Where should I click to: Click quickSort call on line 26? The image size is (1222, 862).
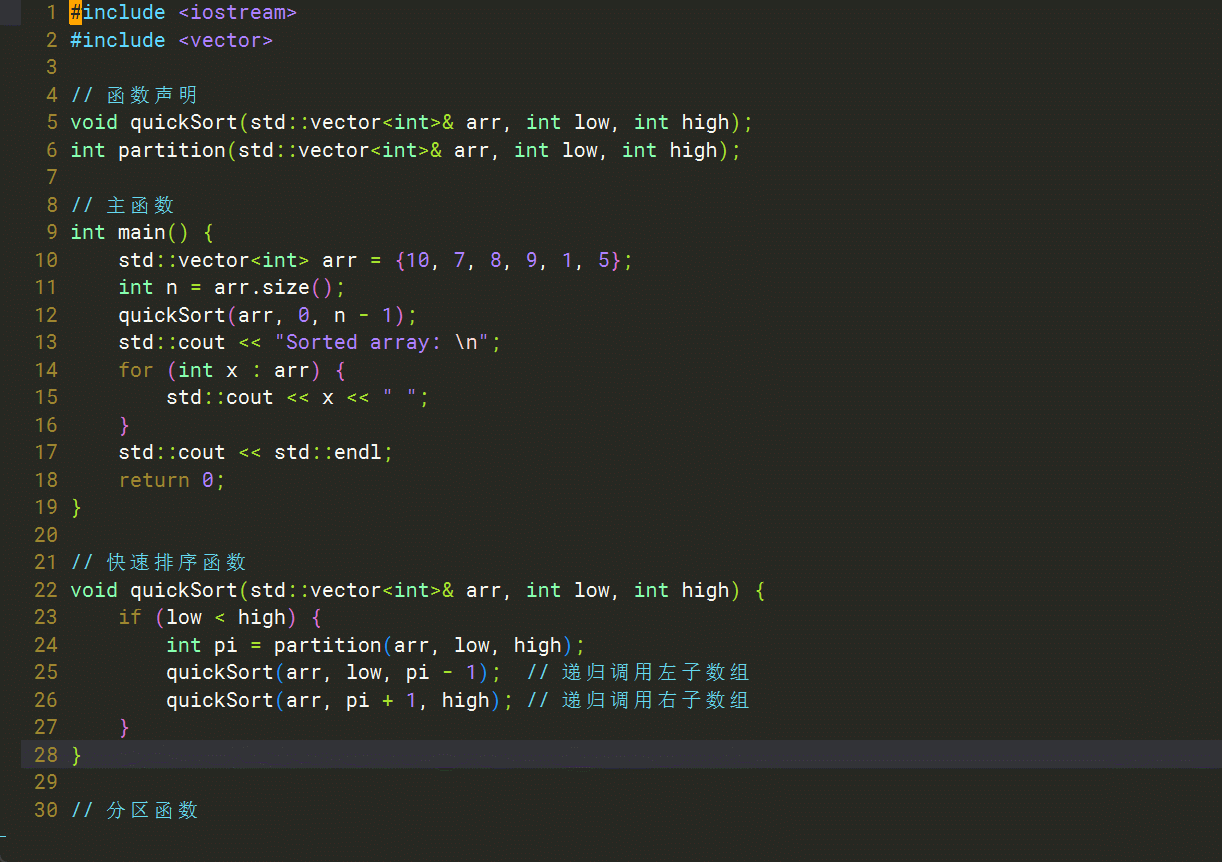(x=220, y=701)
